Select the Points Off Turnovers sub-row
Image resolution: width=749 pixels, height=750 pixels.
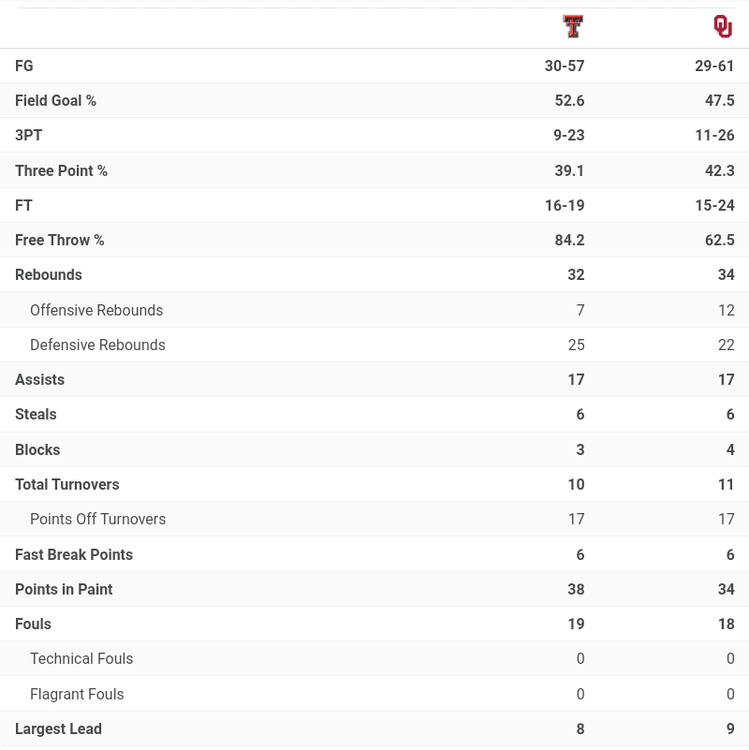click(98, 519)
